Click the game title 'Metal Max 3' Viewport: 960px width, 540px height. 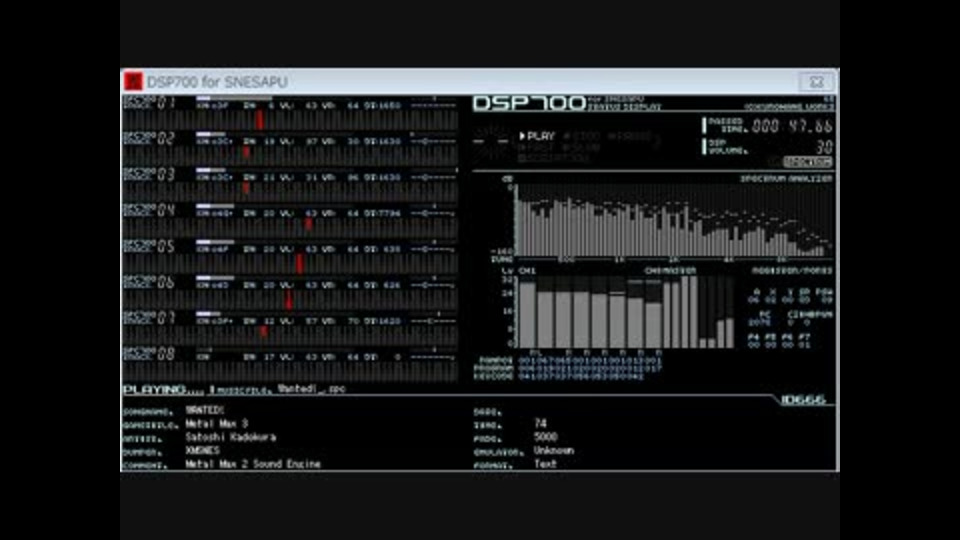point(217,424)
